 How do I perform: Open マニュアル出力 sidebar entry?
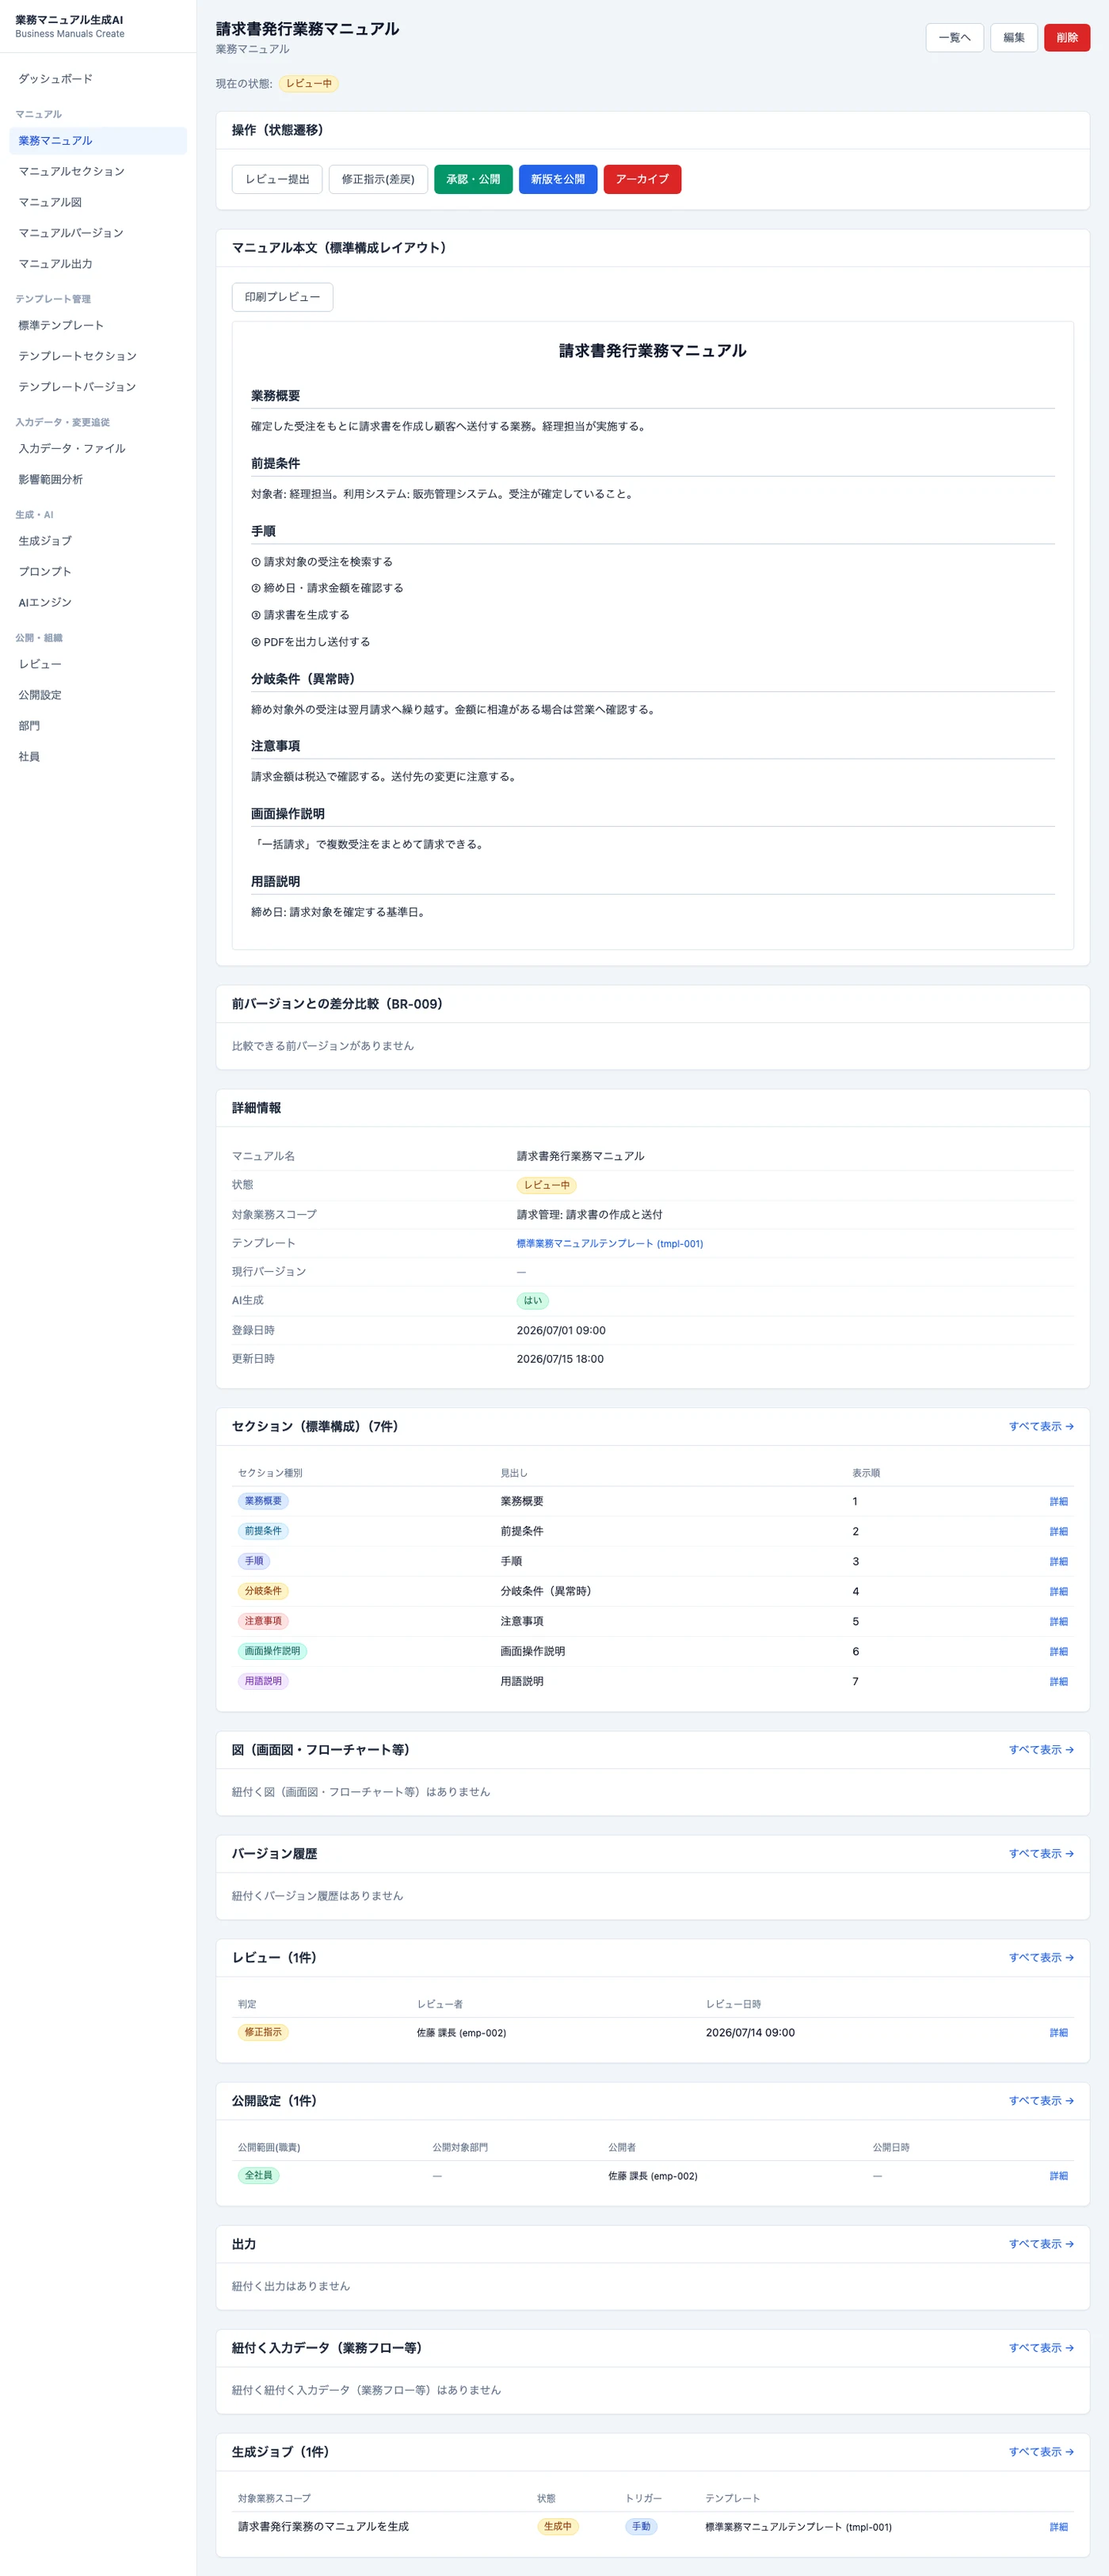pyautogui.click(x=98, y=264)
